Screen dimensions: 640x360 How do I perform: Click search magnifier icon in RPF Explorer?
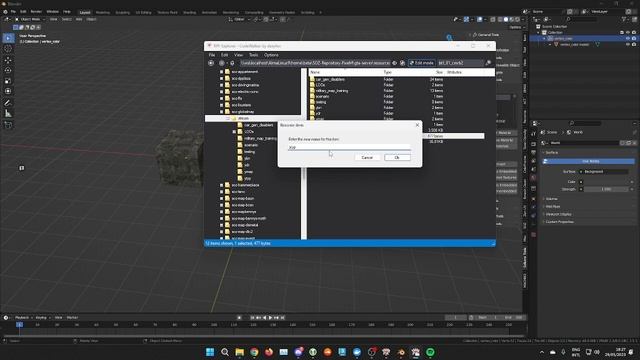pyautogui.click(x=488, y=63)
